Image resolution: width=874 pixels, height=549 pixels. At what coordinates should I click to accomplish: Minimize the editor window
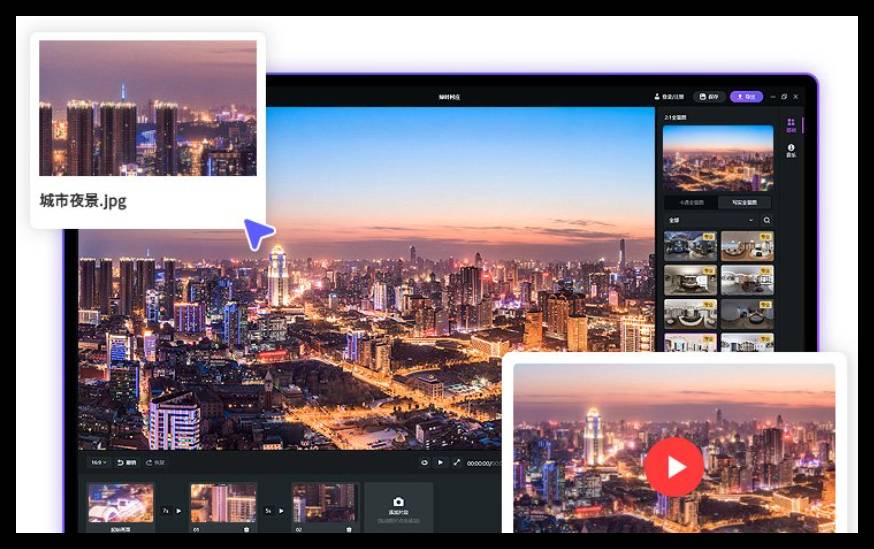coord(773,96)
